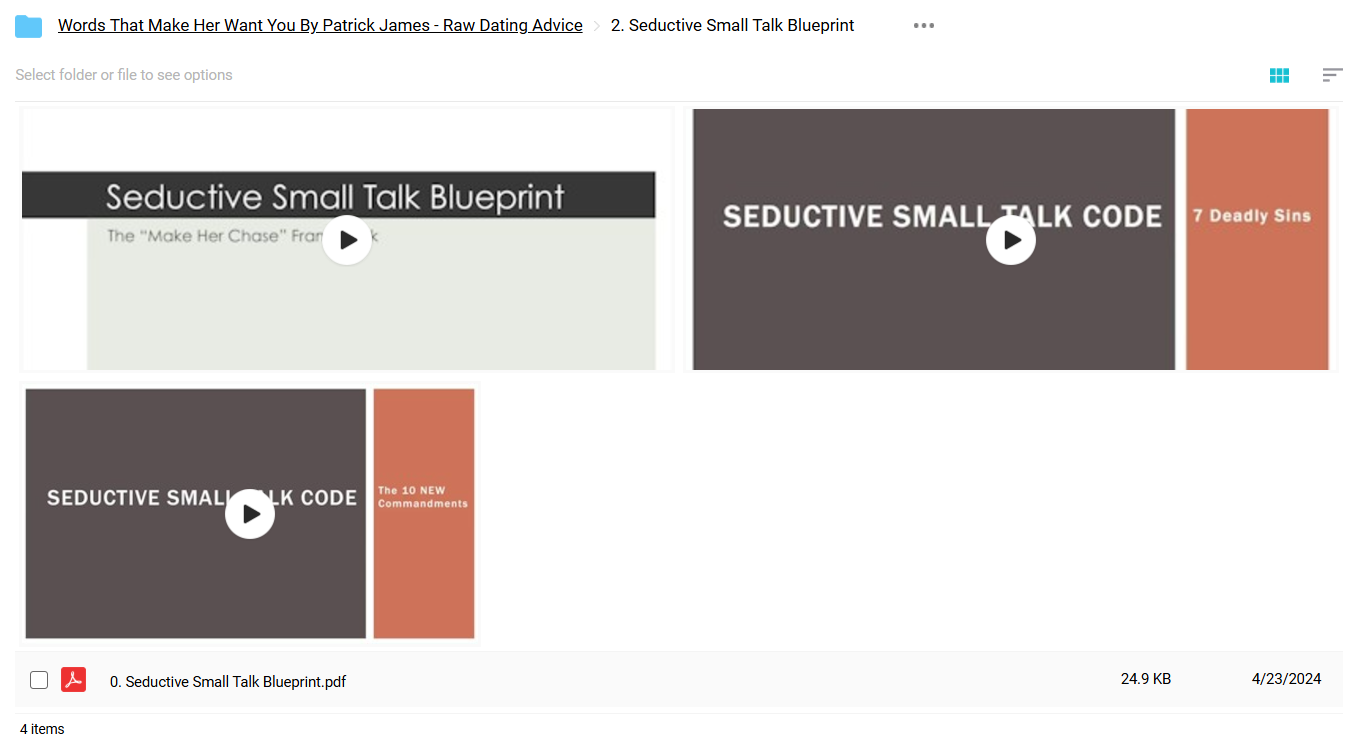Click the breadcrumb separator chevron
1356x741 pixels.
tap(597, 26)
